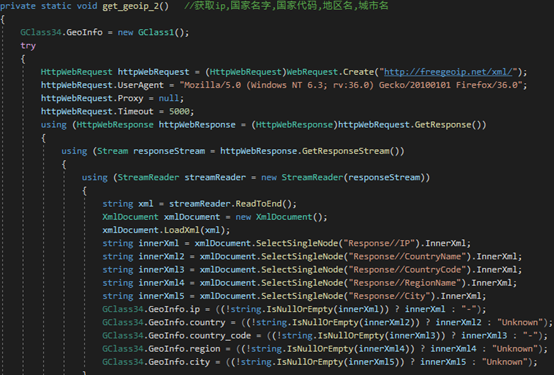This screenshot has width=554, height=375.
Task: Click the responseStream variable declaration
Action: [169, 151]
